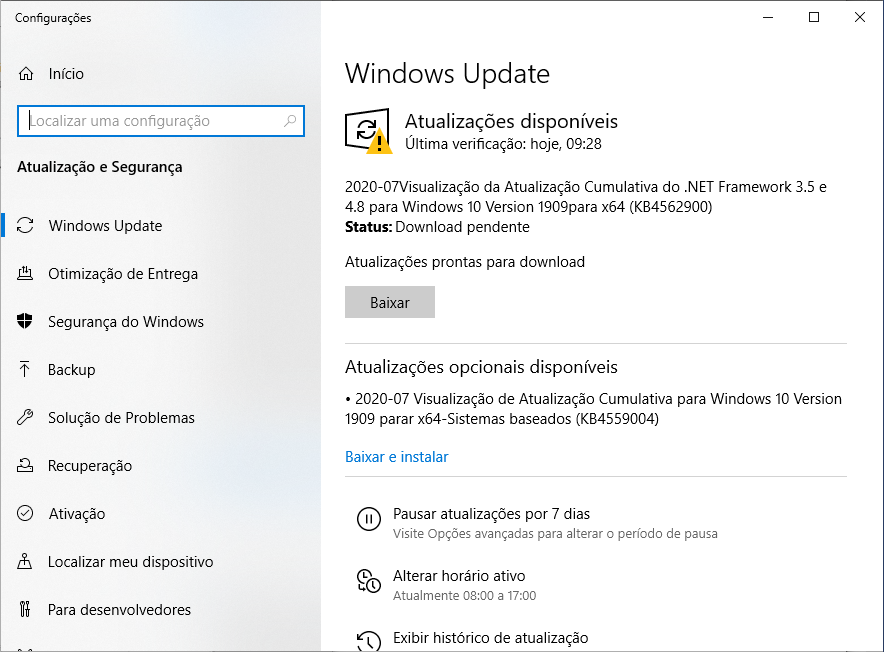
Task: Click the Ativação checkmark circle icon
Action: point(25,513)
